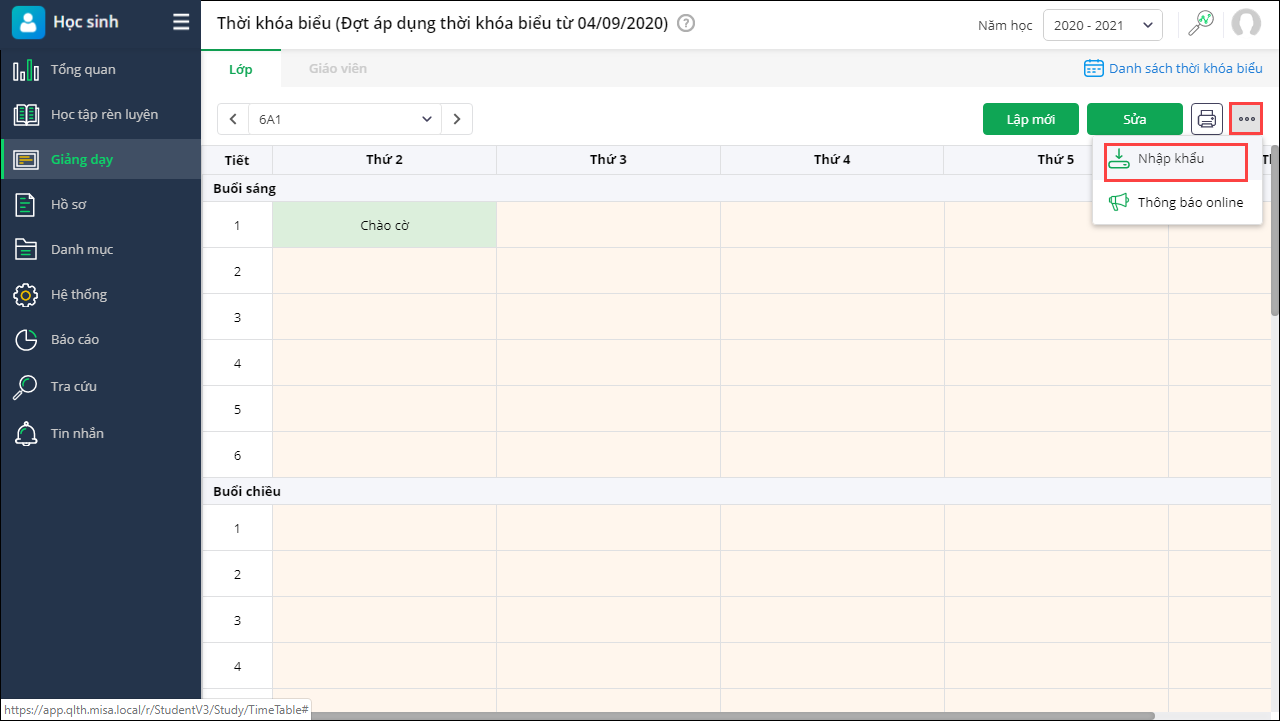This screenshot has width=1280, height=721.
Task: Open Báo cáo pie chart in sidebar
Action: coord(26,340)
